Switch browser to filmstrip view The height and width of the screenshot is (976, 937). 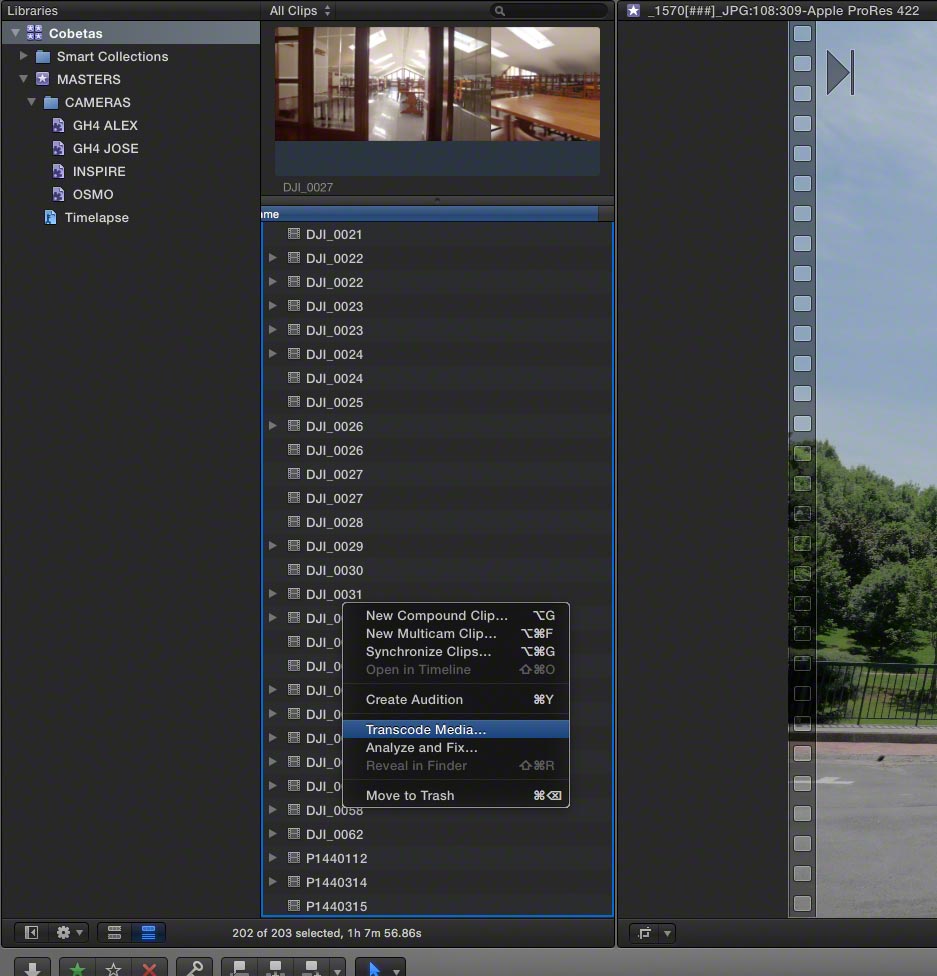115,932
